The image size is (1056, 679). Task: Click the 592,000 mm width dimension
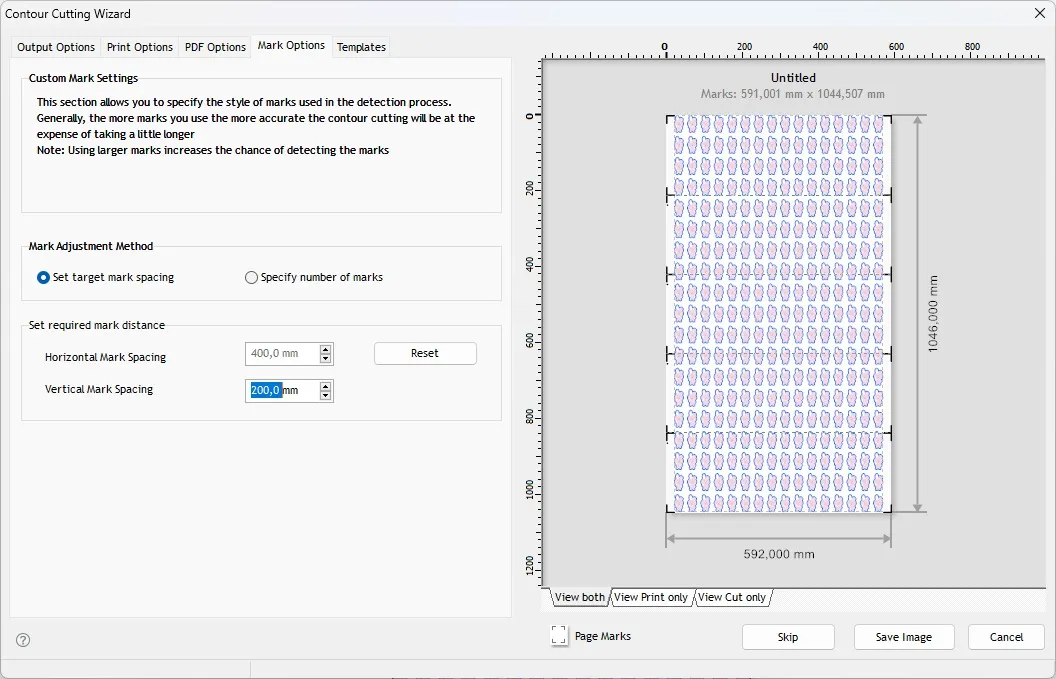779,554
